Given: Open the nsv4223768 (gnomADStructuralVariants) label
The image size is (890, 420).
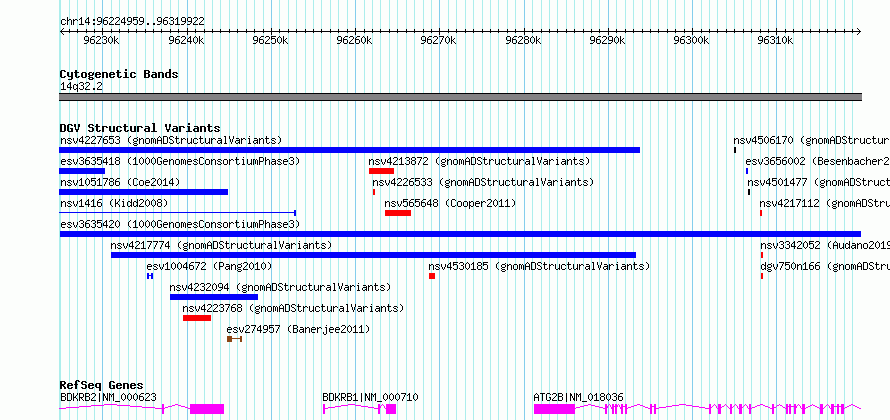Looking at the screenshot, I should point(293,308).
